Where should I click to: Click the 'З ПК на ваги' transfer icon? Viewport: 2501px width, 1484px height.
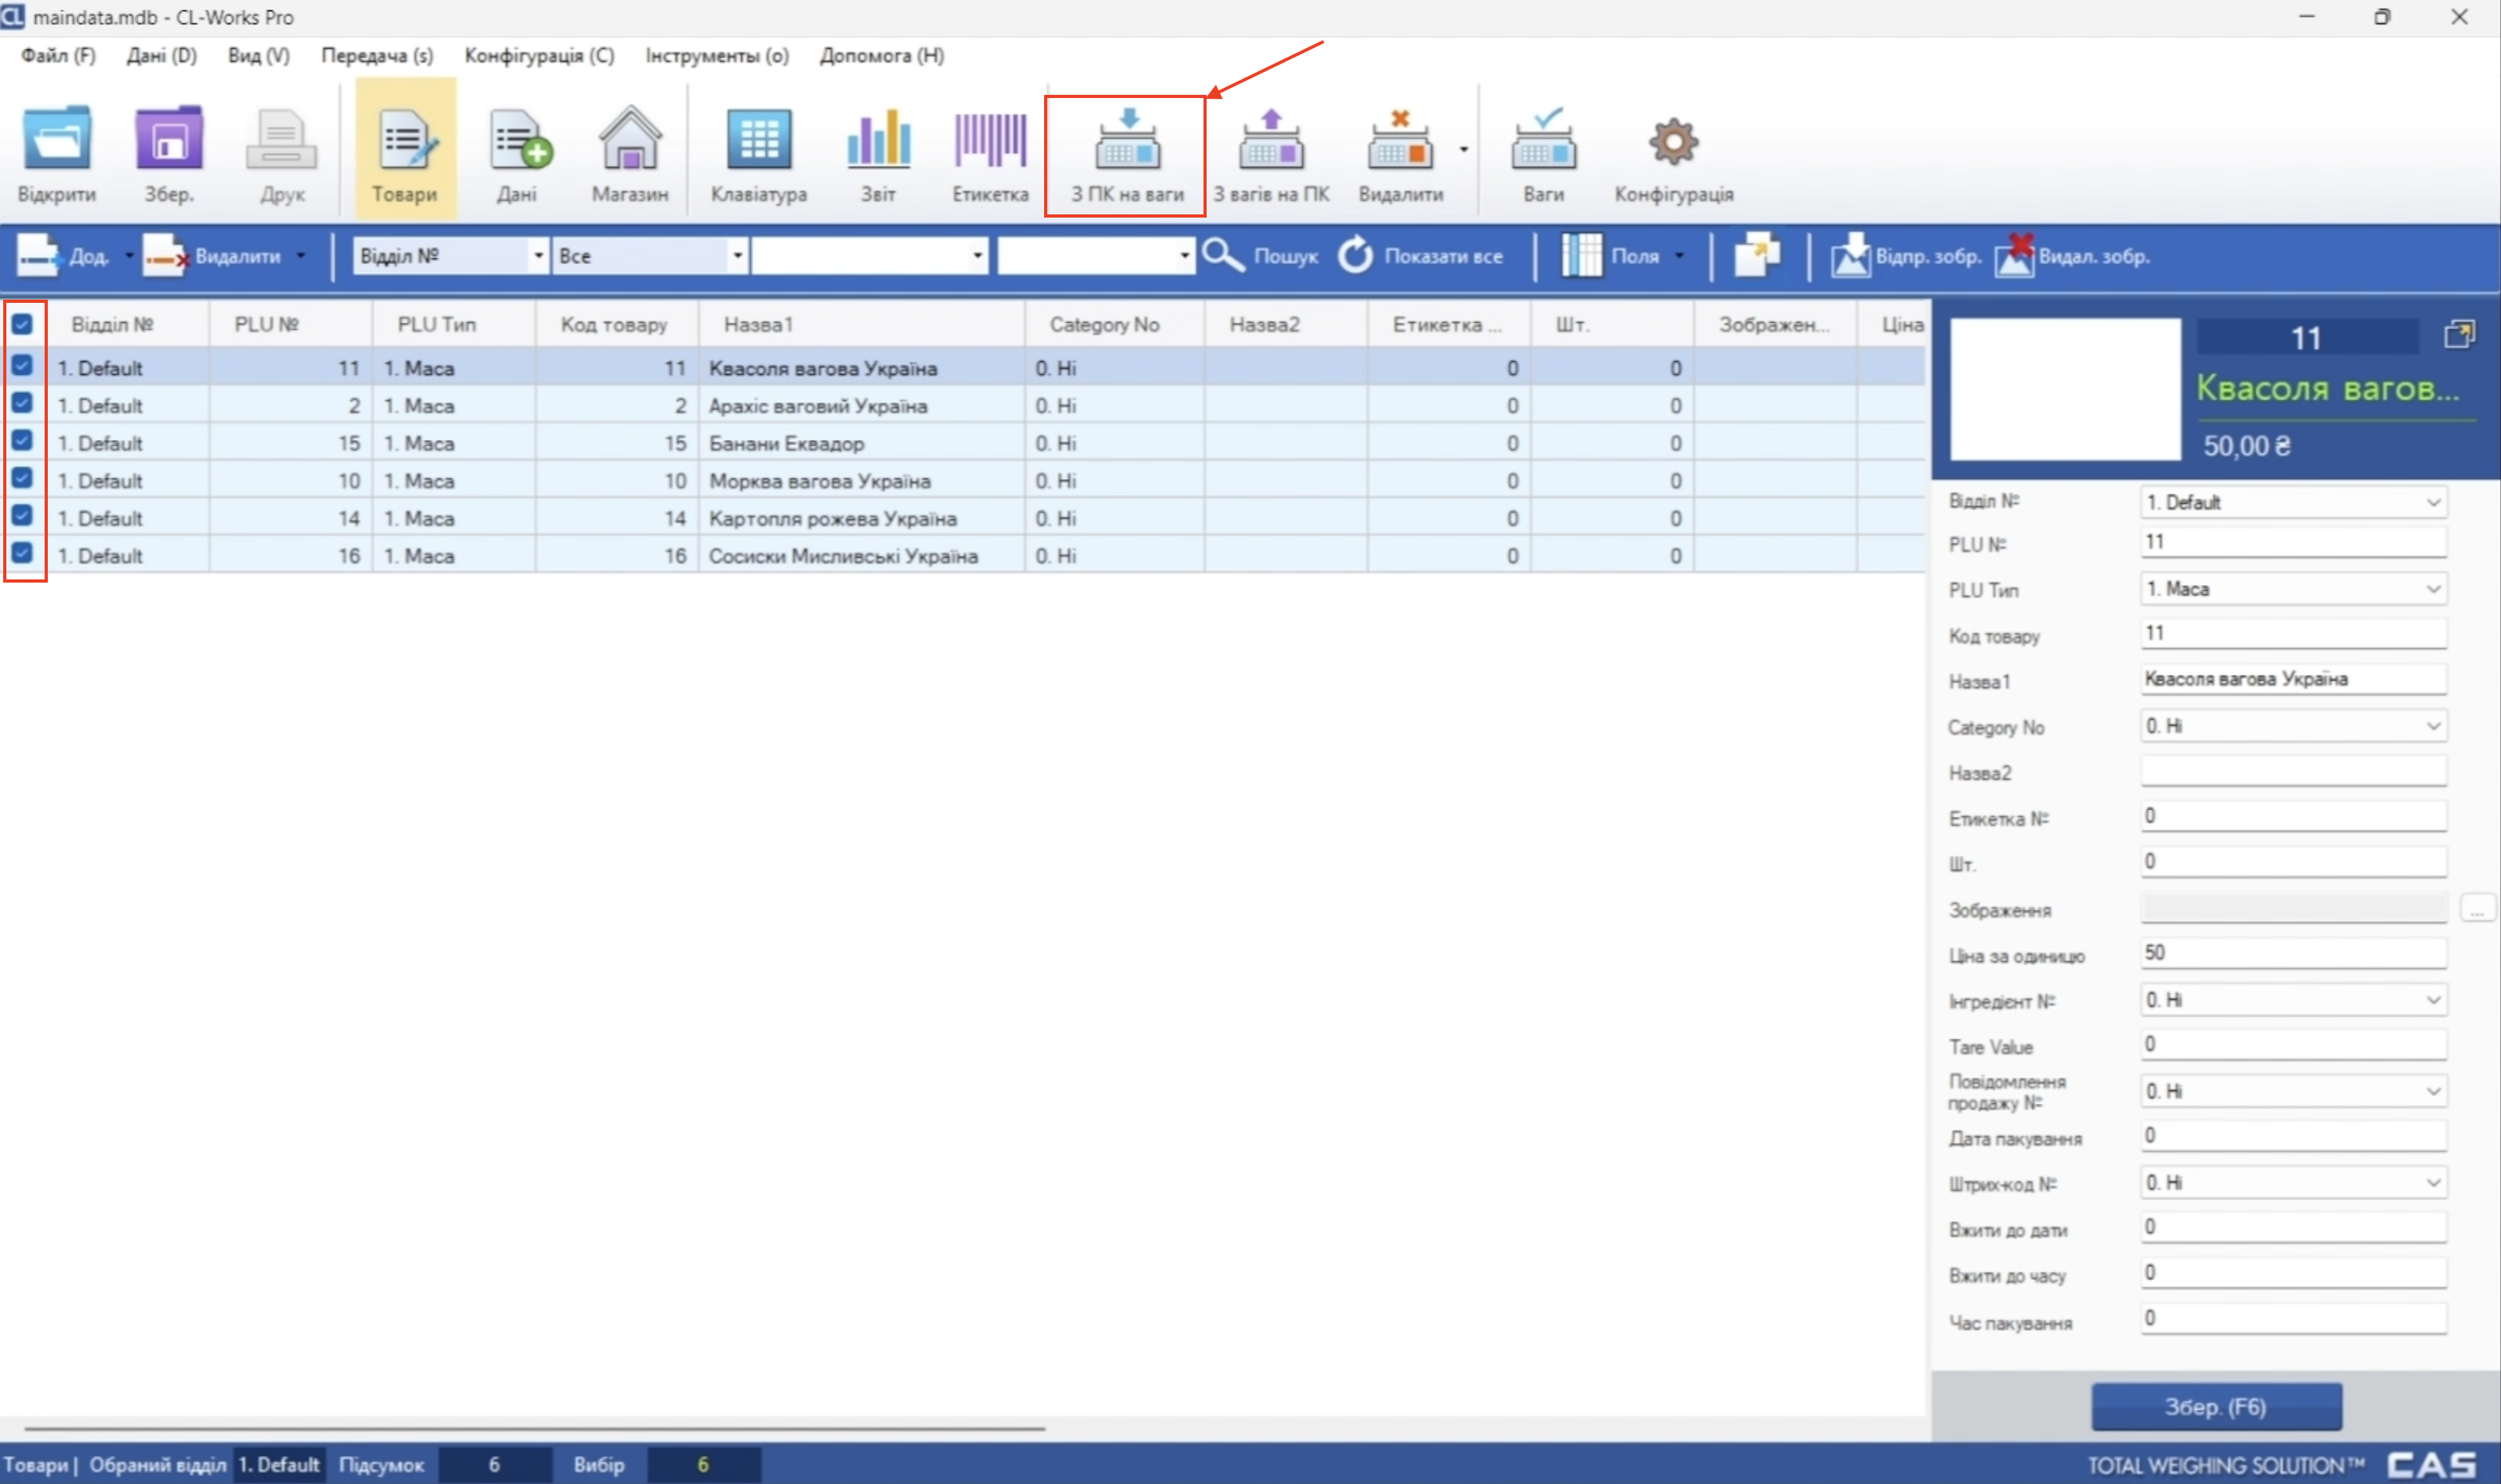point(1126,143)
